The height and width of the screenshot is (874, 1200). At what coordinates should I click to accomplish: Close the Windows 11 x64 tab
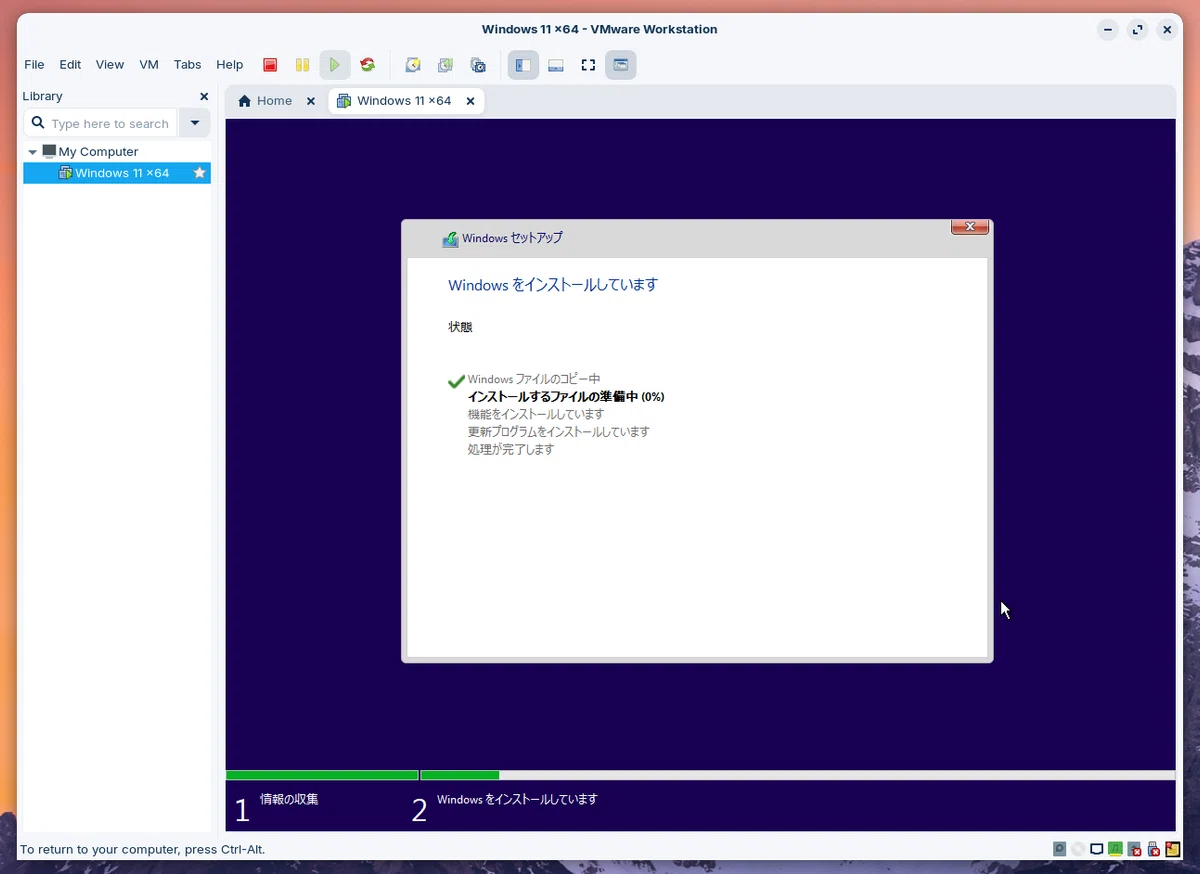471,101
